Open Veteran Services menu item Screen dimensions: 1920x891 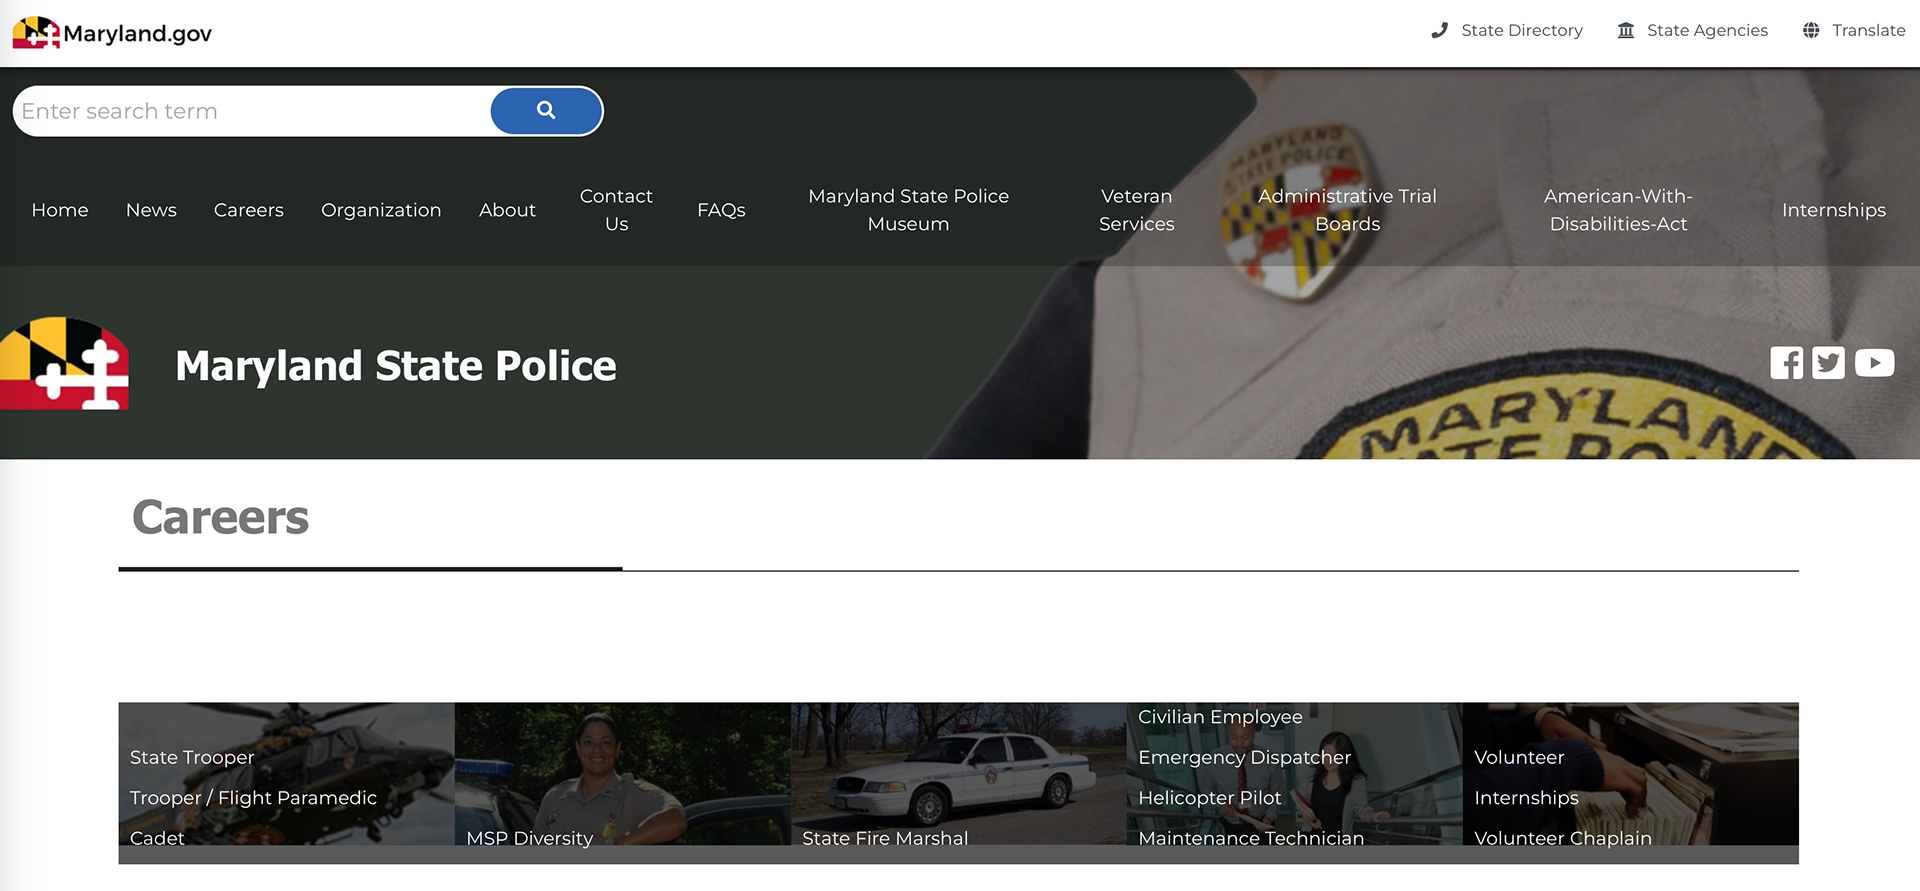tap(1136, 210)
